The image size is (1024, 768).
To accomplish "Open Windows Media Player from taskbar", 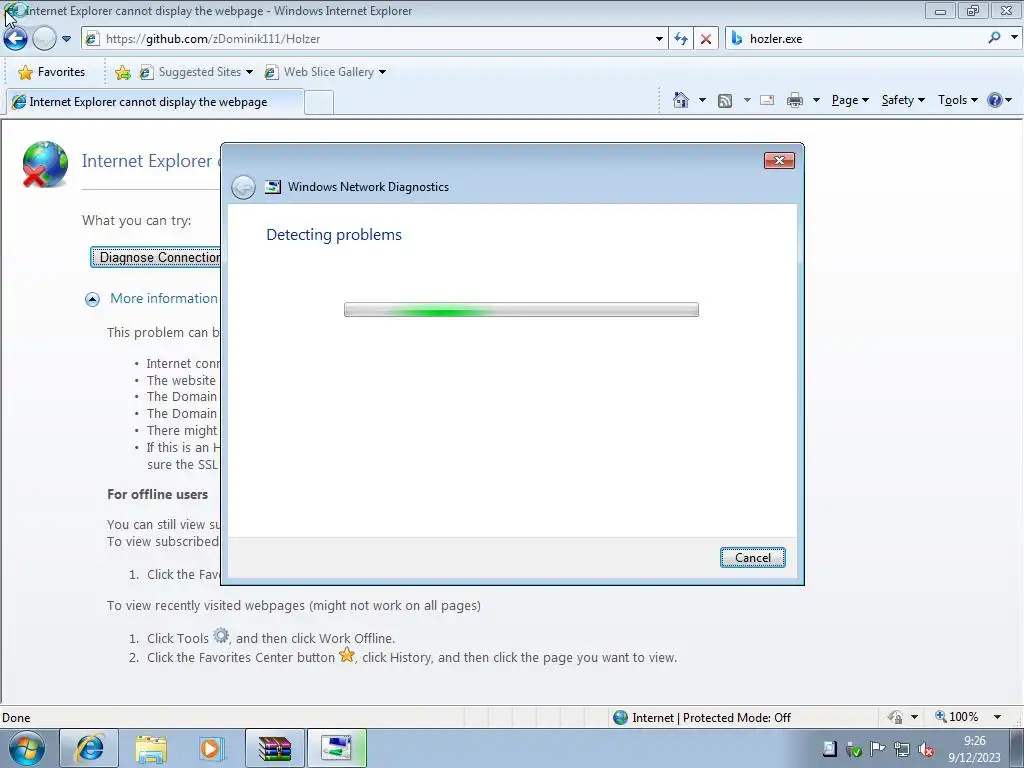I will (x=211, y=748).
